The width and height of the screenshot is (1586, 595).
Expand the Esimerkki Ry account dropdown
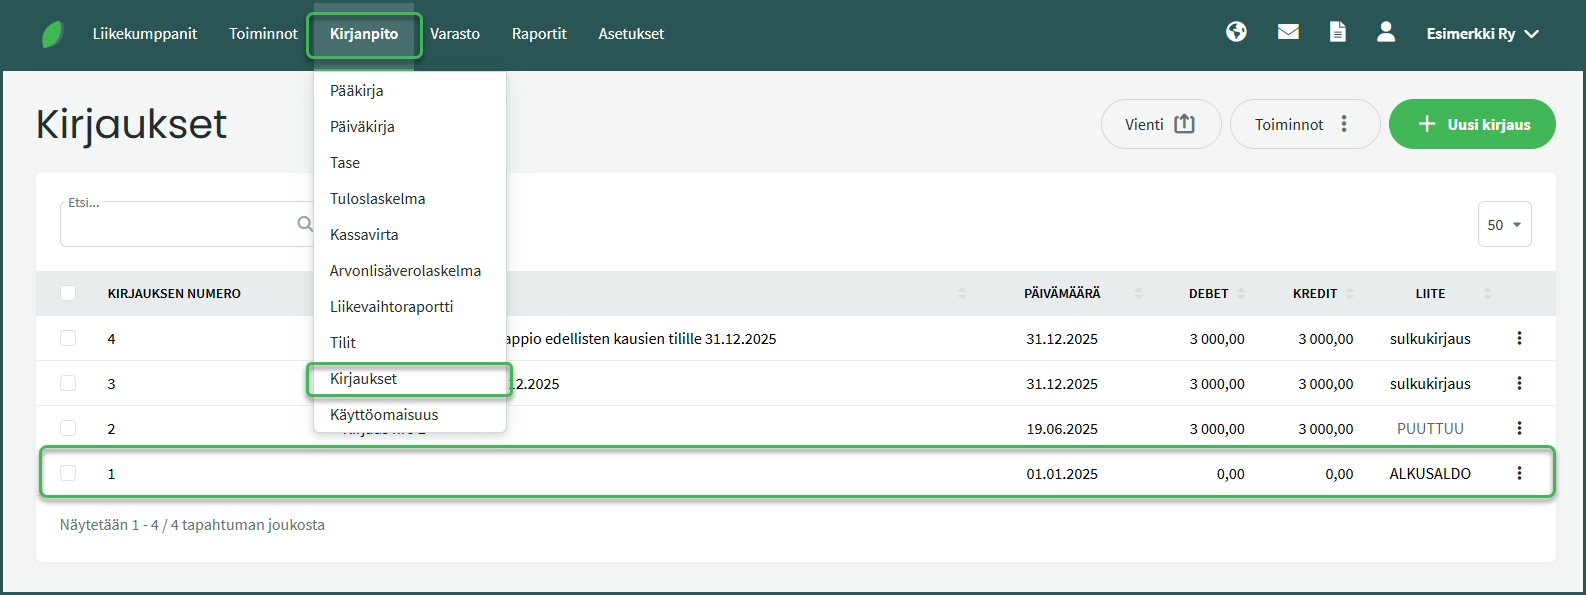click(1482, 34)
